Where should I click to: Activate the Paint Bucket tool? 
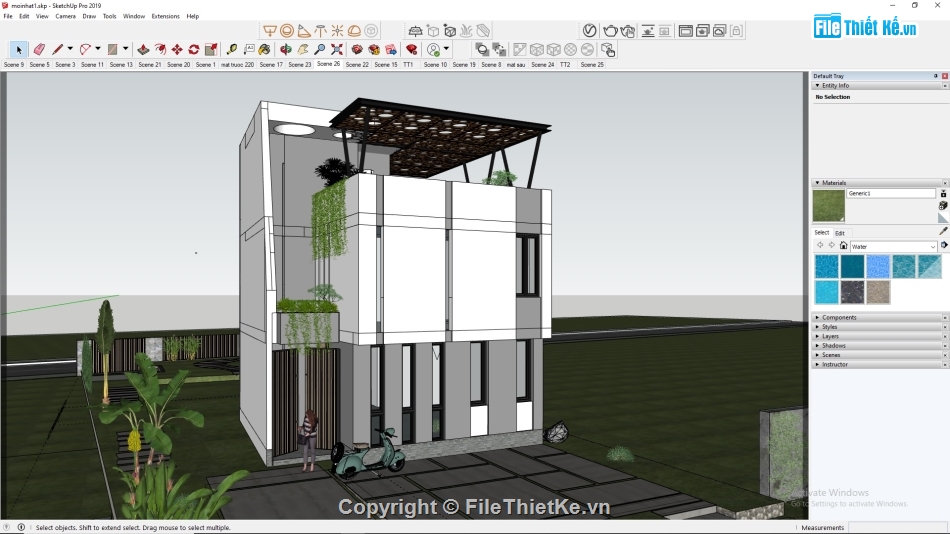[x=265, y=49]
